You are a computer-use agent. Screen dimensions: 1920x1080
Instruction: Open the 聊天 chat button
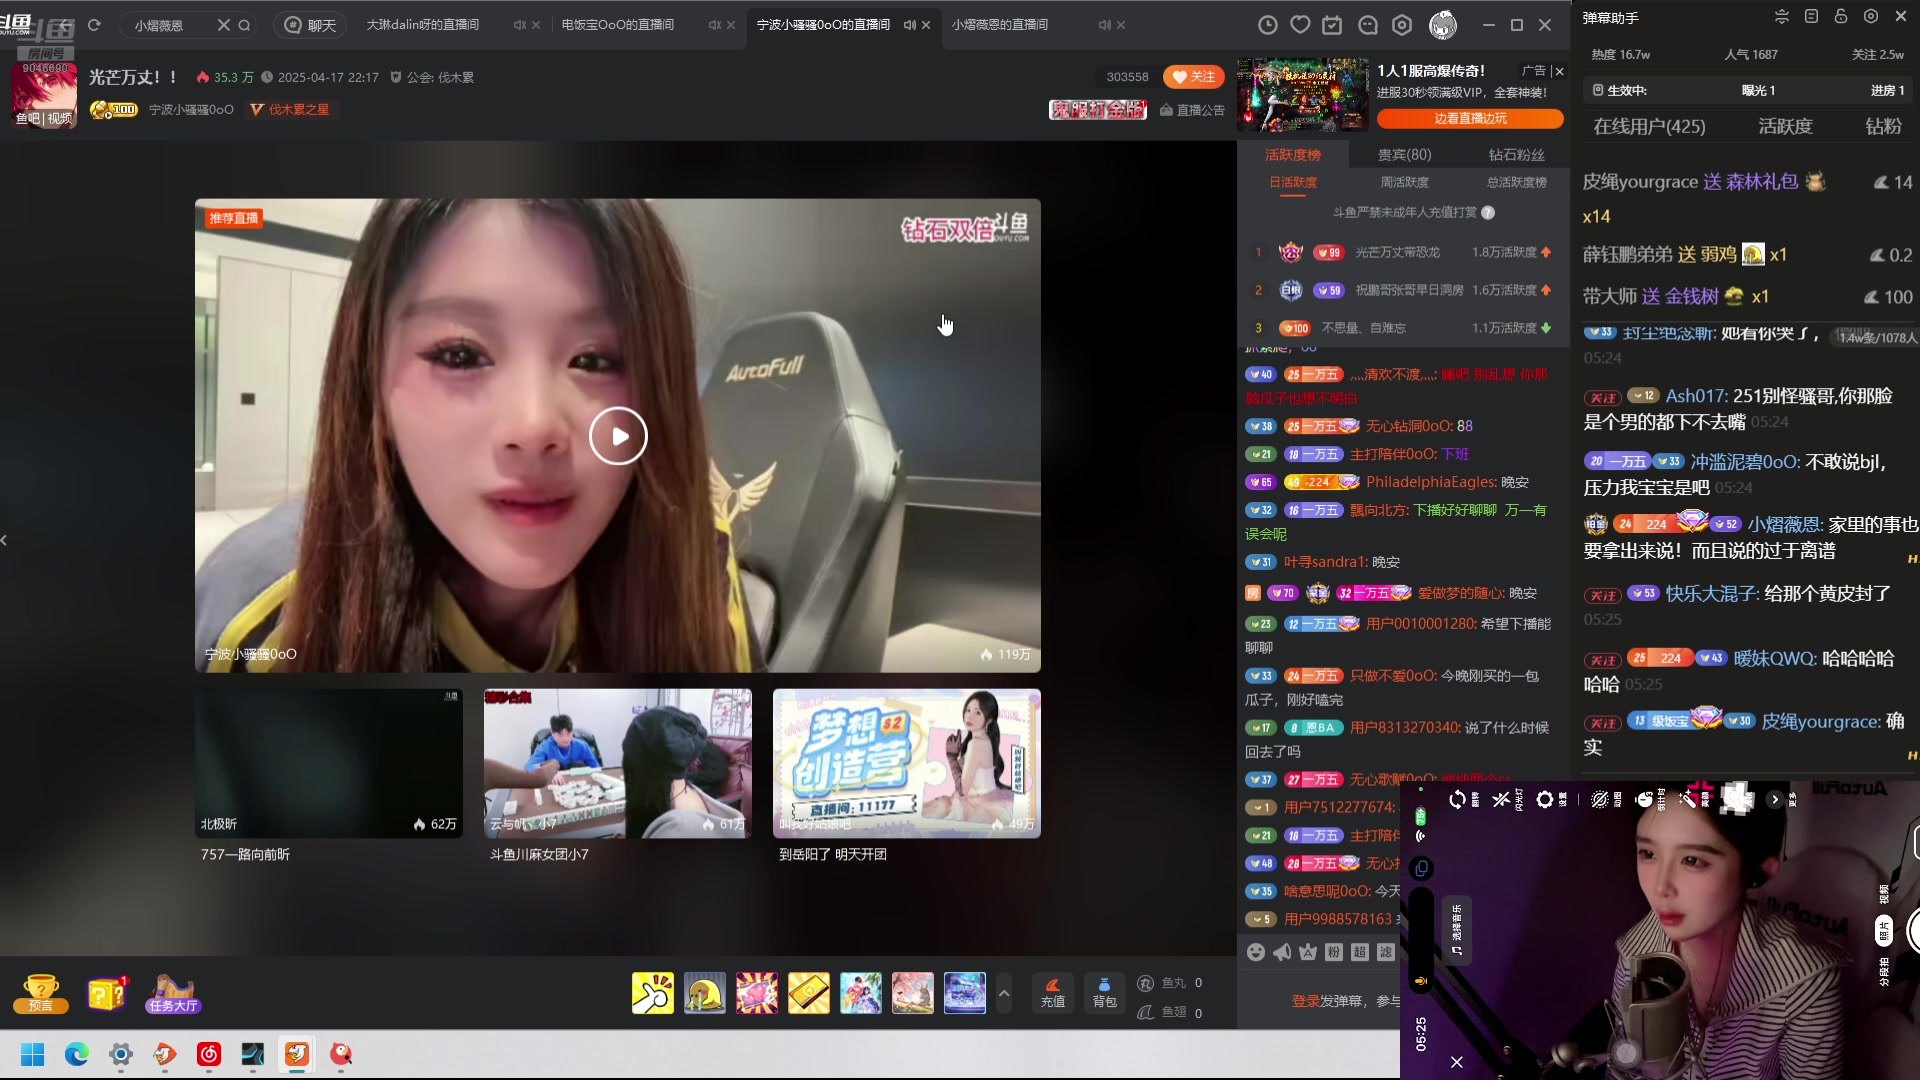click(310, 25)
